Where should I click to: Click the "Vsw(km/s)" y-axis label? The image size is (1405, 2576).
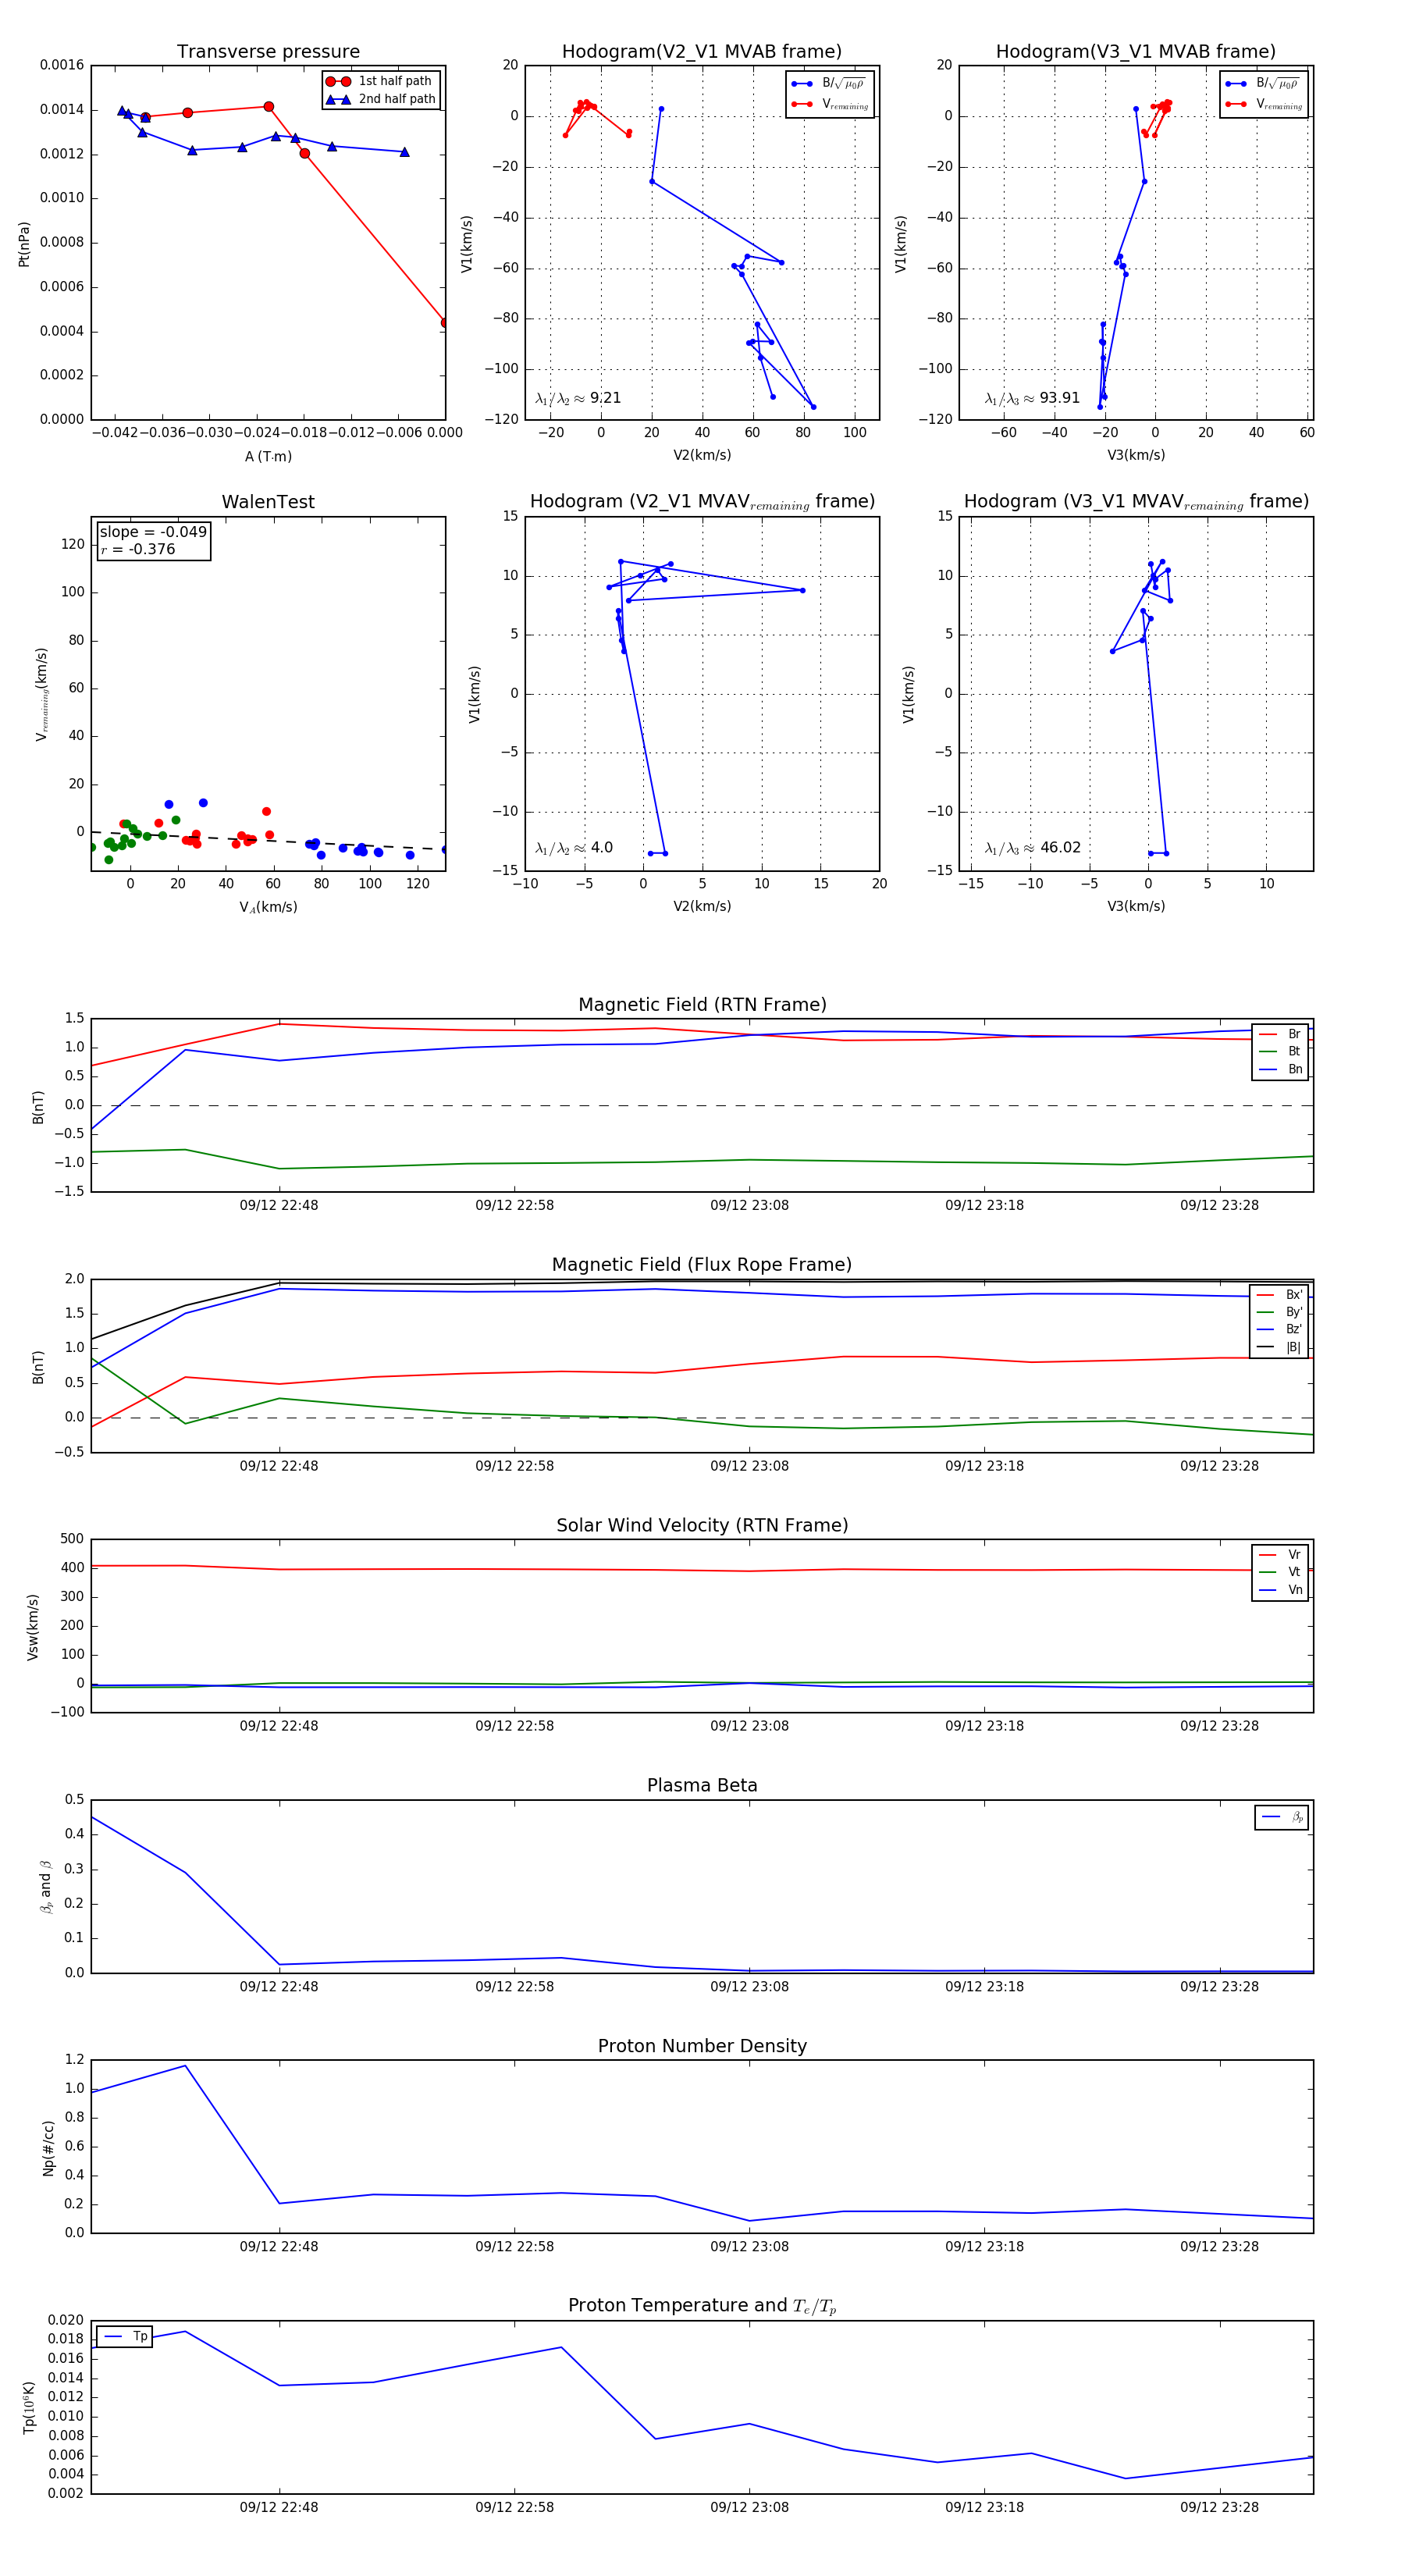click(33, 1627)
